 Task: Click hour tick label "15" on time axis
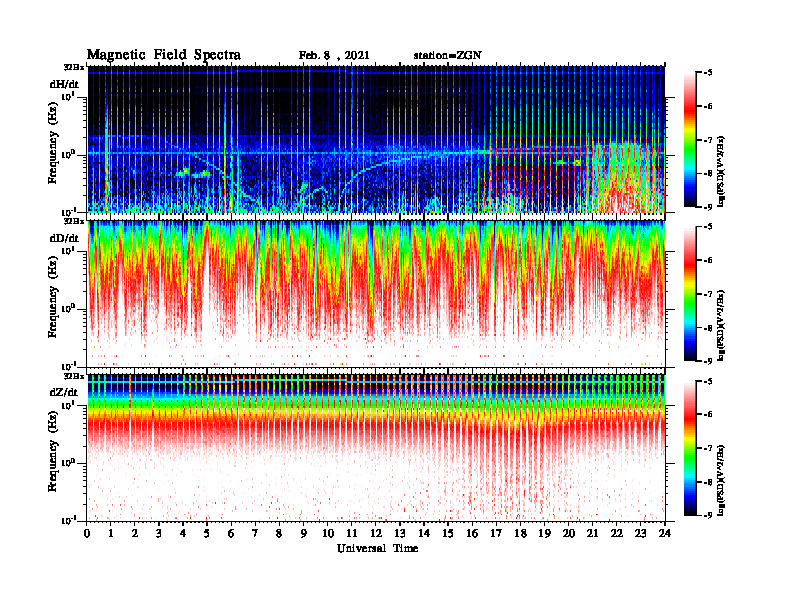coord(448,533)
